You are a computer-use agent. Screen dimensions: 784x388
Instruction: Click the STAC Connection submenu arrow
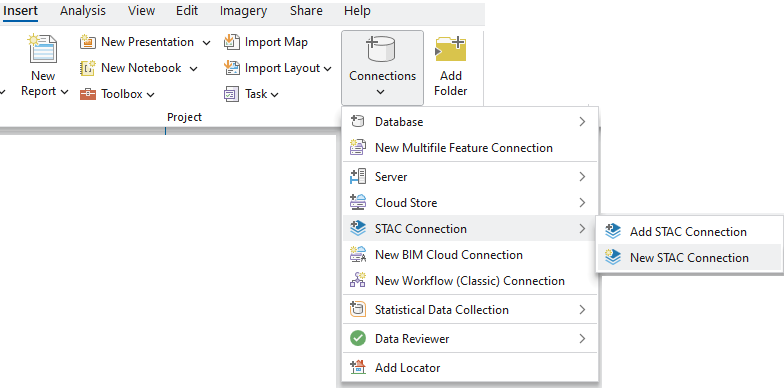582,228
